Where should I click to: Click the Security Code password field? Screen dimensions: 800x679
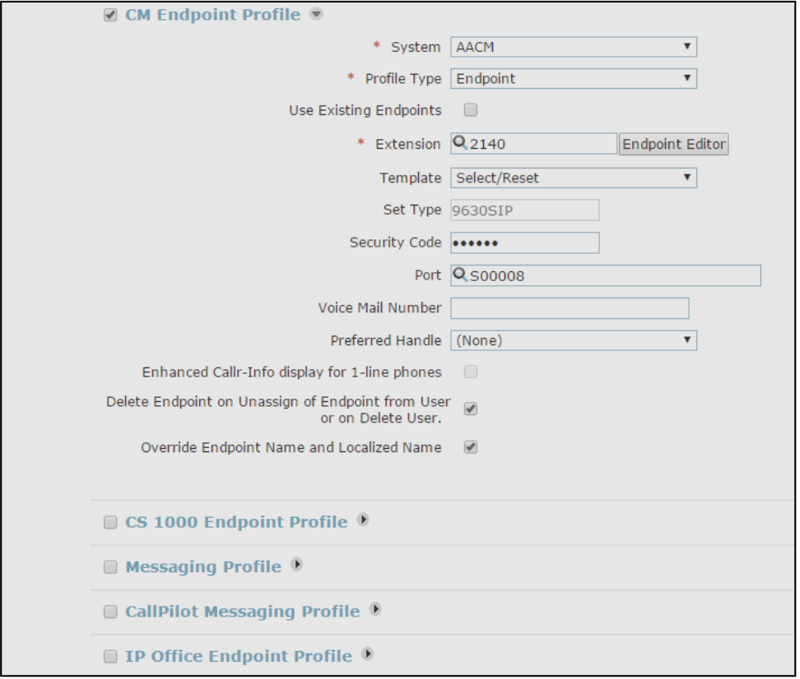(524, 243)
